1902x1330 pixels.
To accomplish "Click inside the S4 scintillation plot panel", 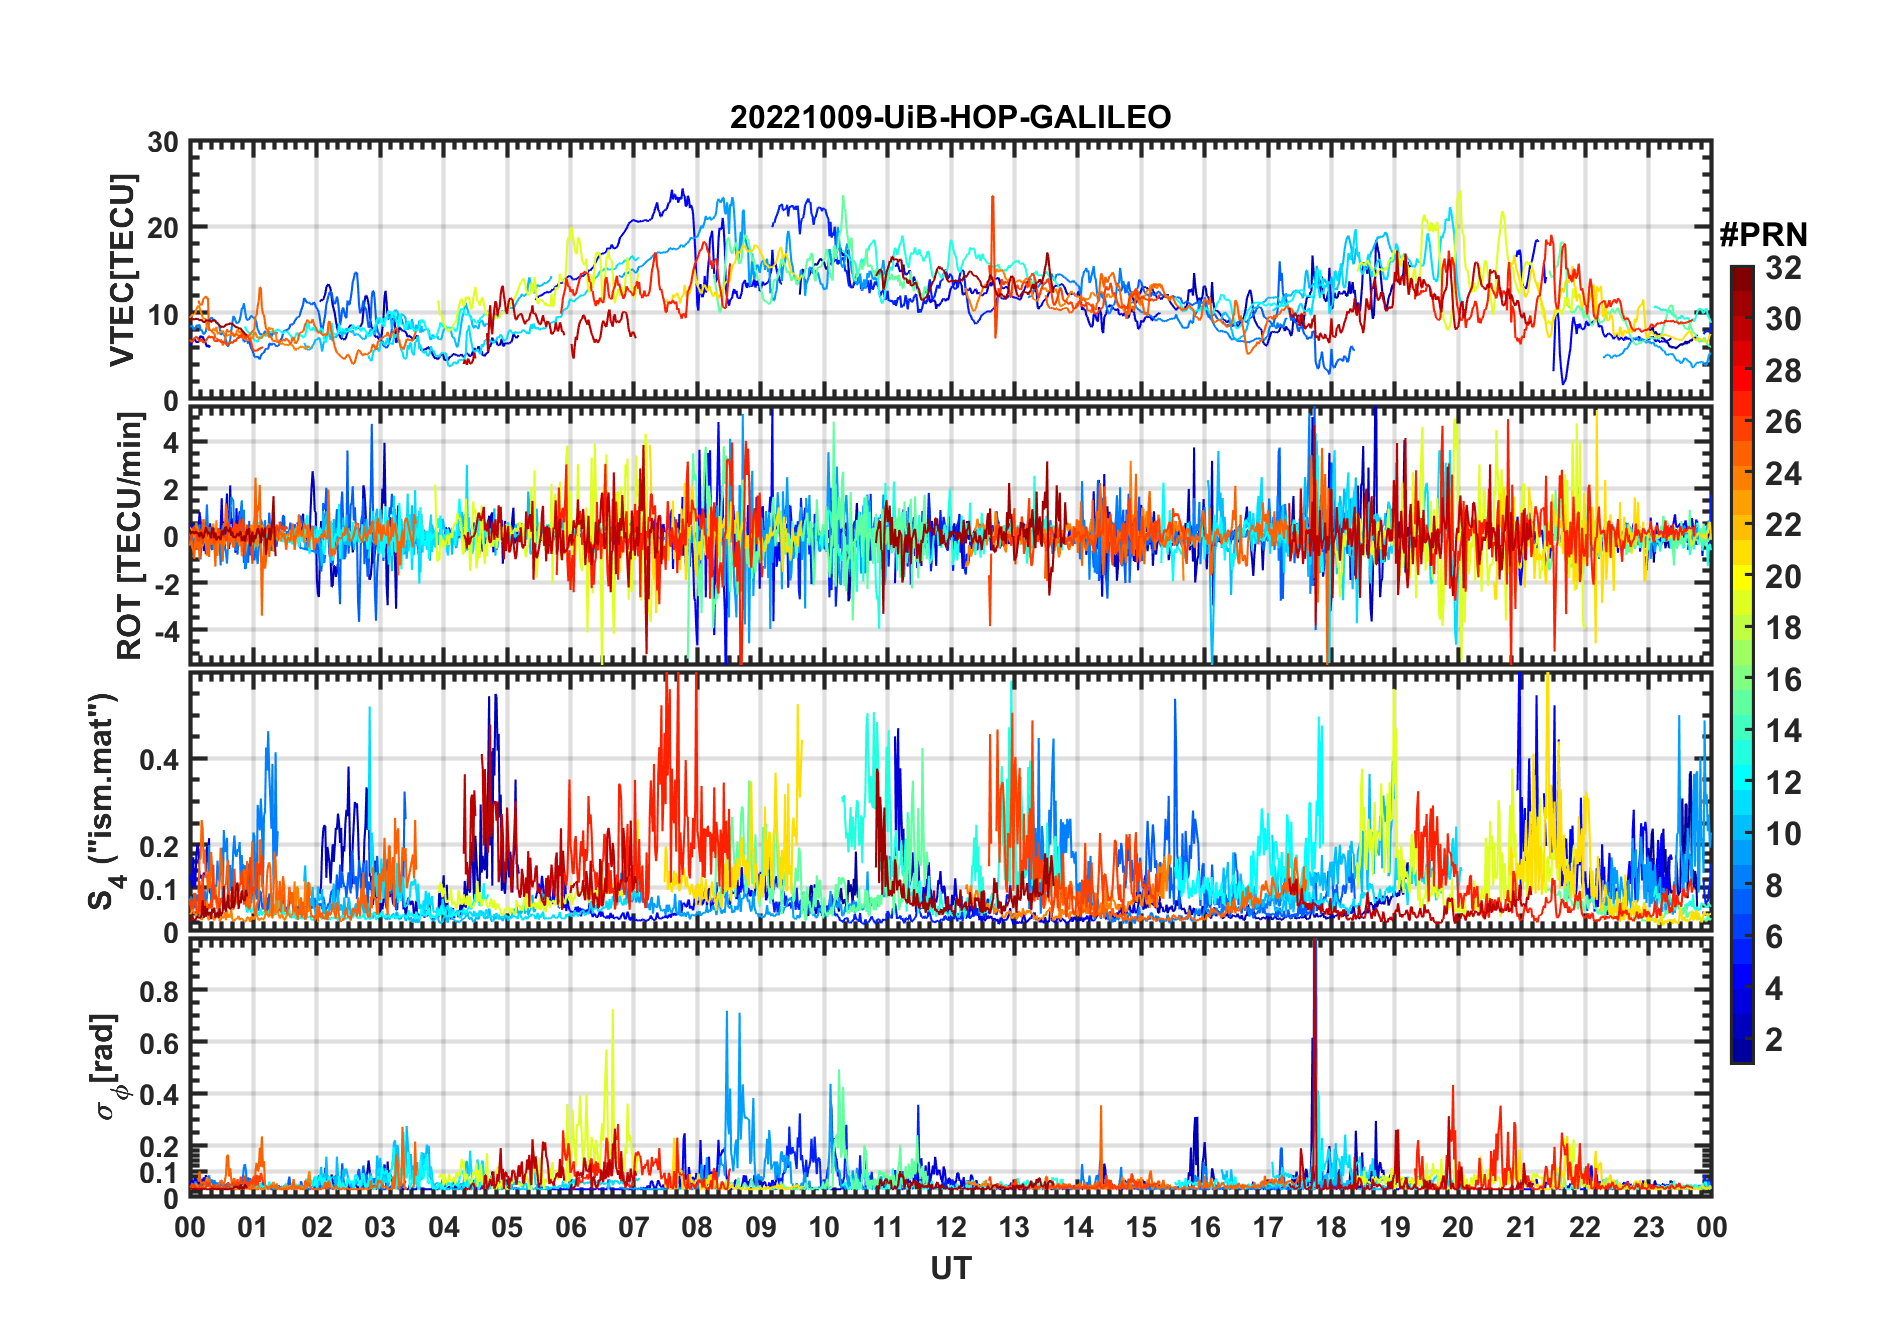I will tap(950, 802).
